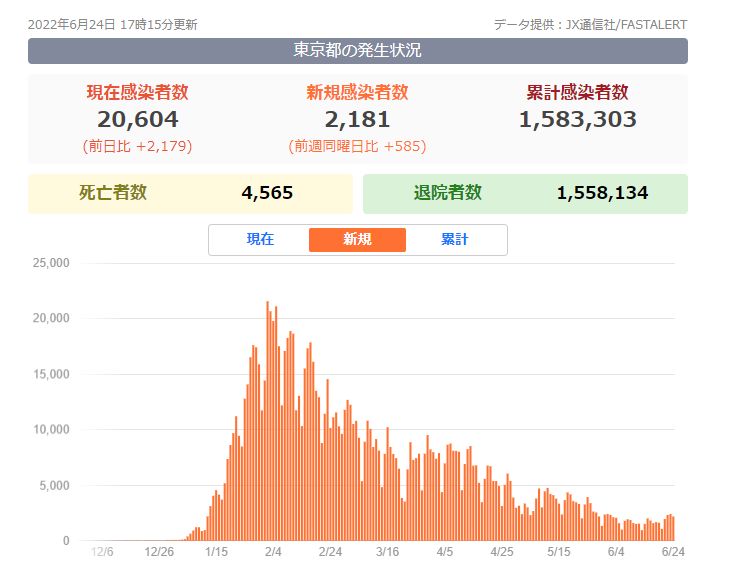Viewport: 731px width, 562px height.
Task: Click the 3/16 x-axis date label
Action: 387,552
